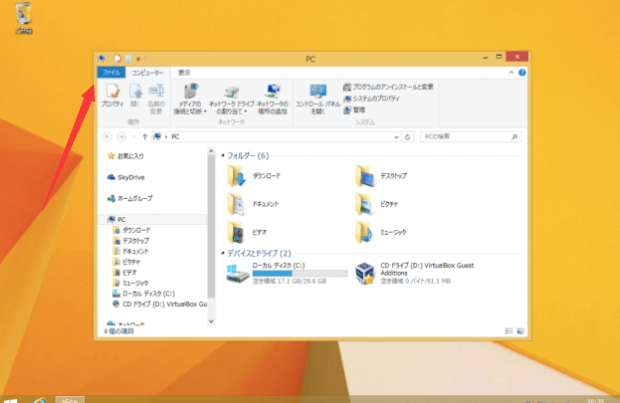The height and width of the screenshot is (403, 620).
Task: Open the Recycle Bin on the desktop
Action: click(x=24, y=17)
